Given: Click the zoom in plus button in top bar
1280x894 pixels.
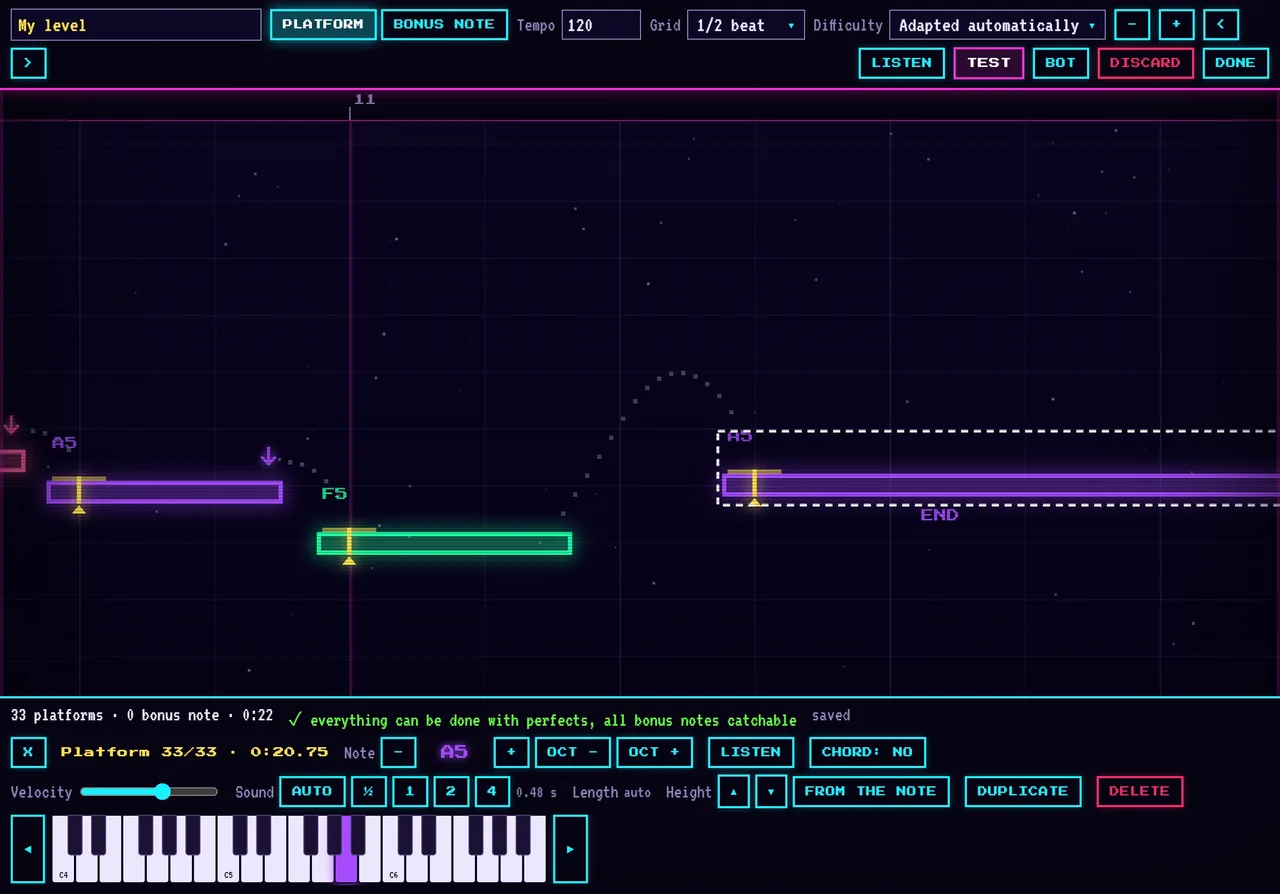Looking at the screenshot, I should pyautogui.click(x=1177, y=25).
